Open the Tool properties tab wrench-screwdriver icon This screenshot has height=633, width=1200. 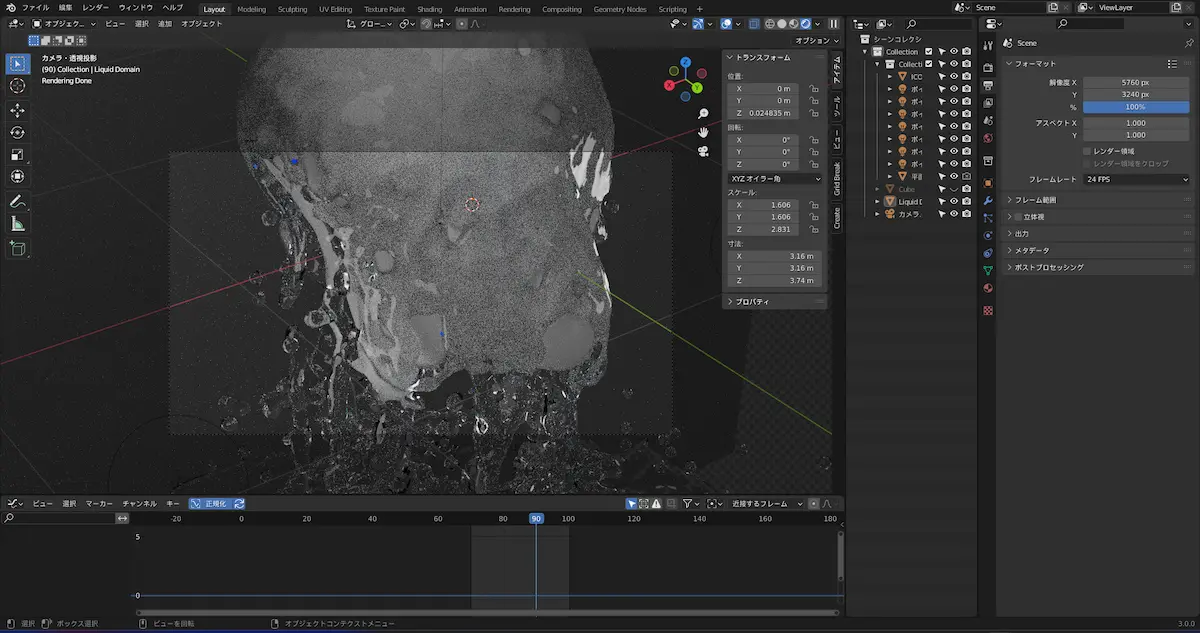988,44
